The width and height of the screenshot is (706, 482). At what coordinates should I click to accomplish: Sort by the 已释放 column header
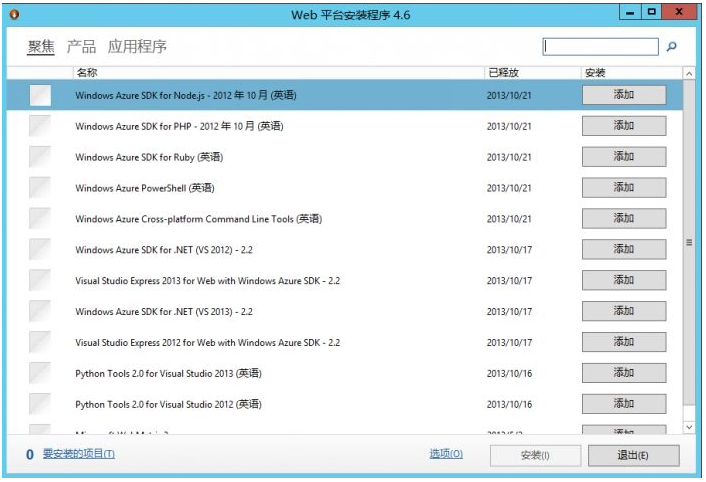(532, 72)
